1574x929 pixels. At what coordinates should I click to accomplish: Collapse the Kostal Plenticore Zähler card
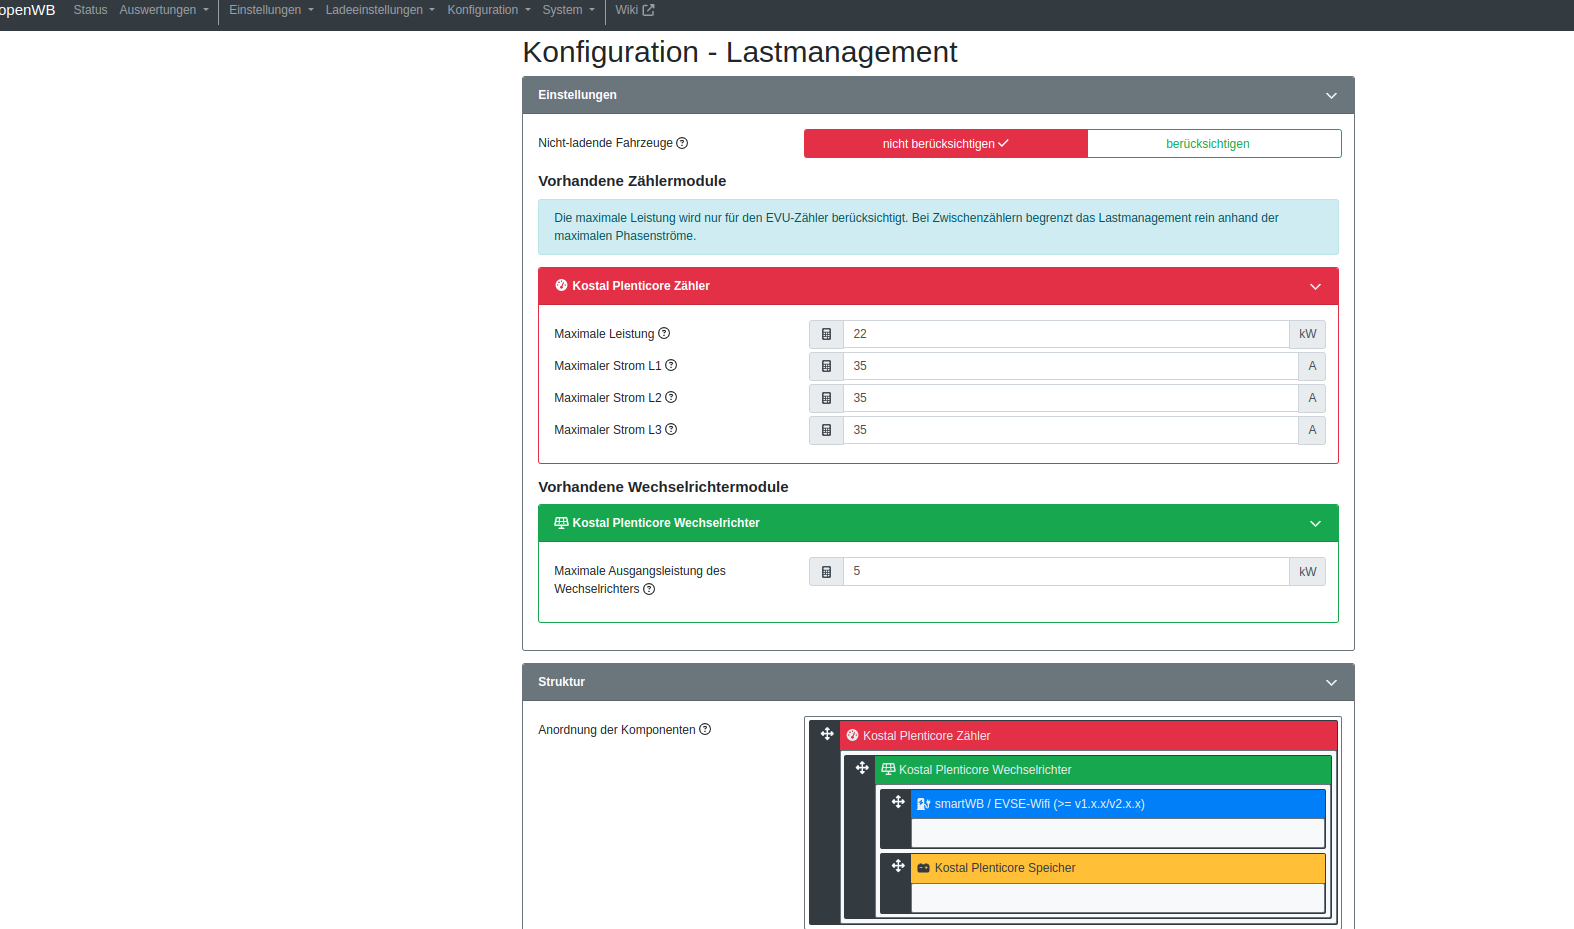1315,287
